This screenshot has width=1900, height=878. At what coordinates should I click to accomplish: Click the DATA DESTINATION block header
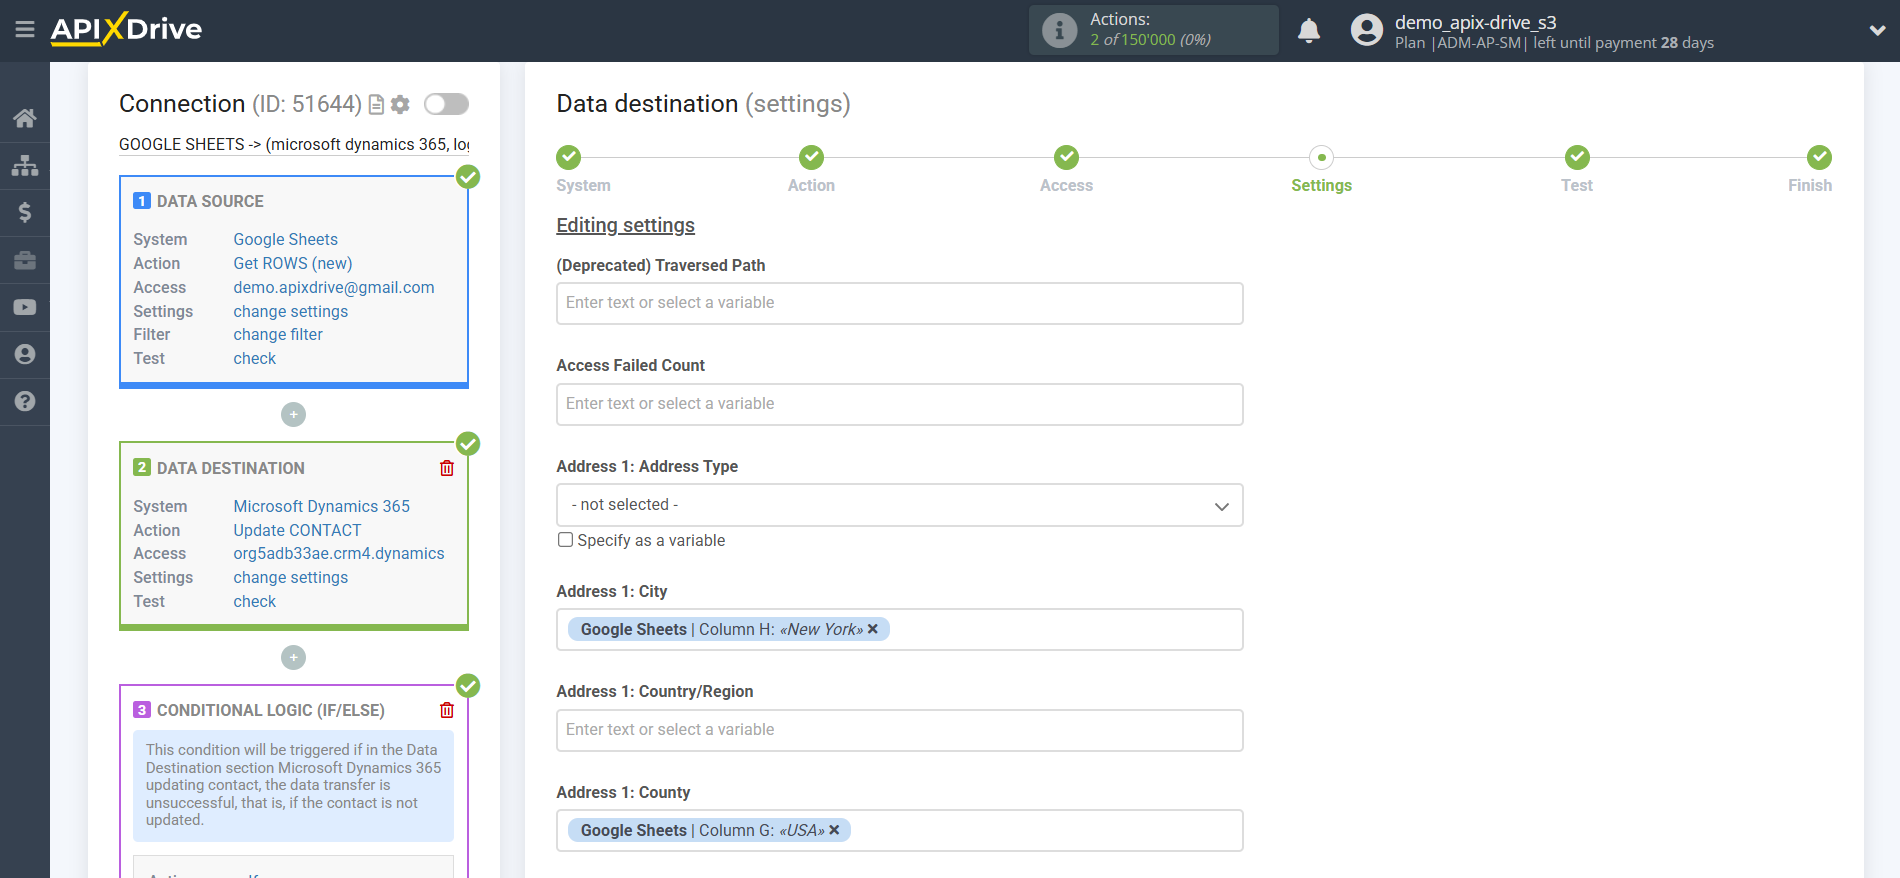tap(230, 468)
